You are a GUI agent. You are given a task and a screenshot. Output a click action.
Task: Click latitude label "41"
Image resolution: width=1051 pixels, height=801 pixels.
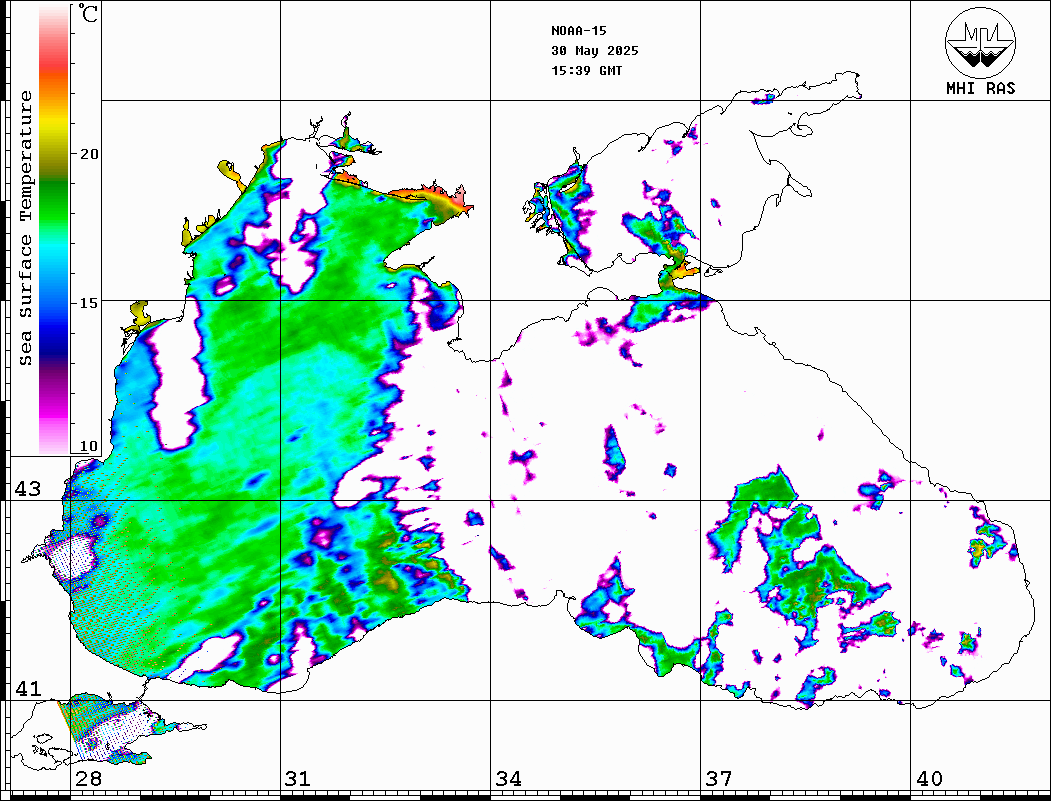click(27, 688)
